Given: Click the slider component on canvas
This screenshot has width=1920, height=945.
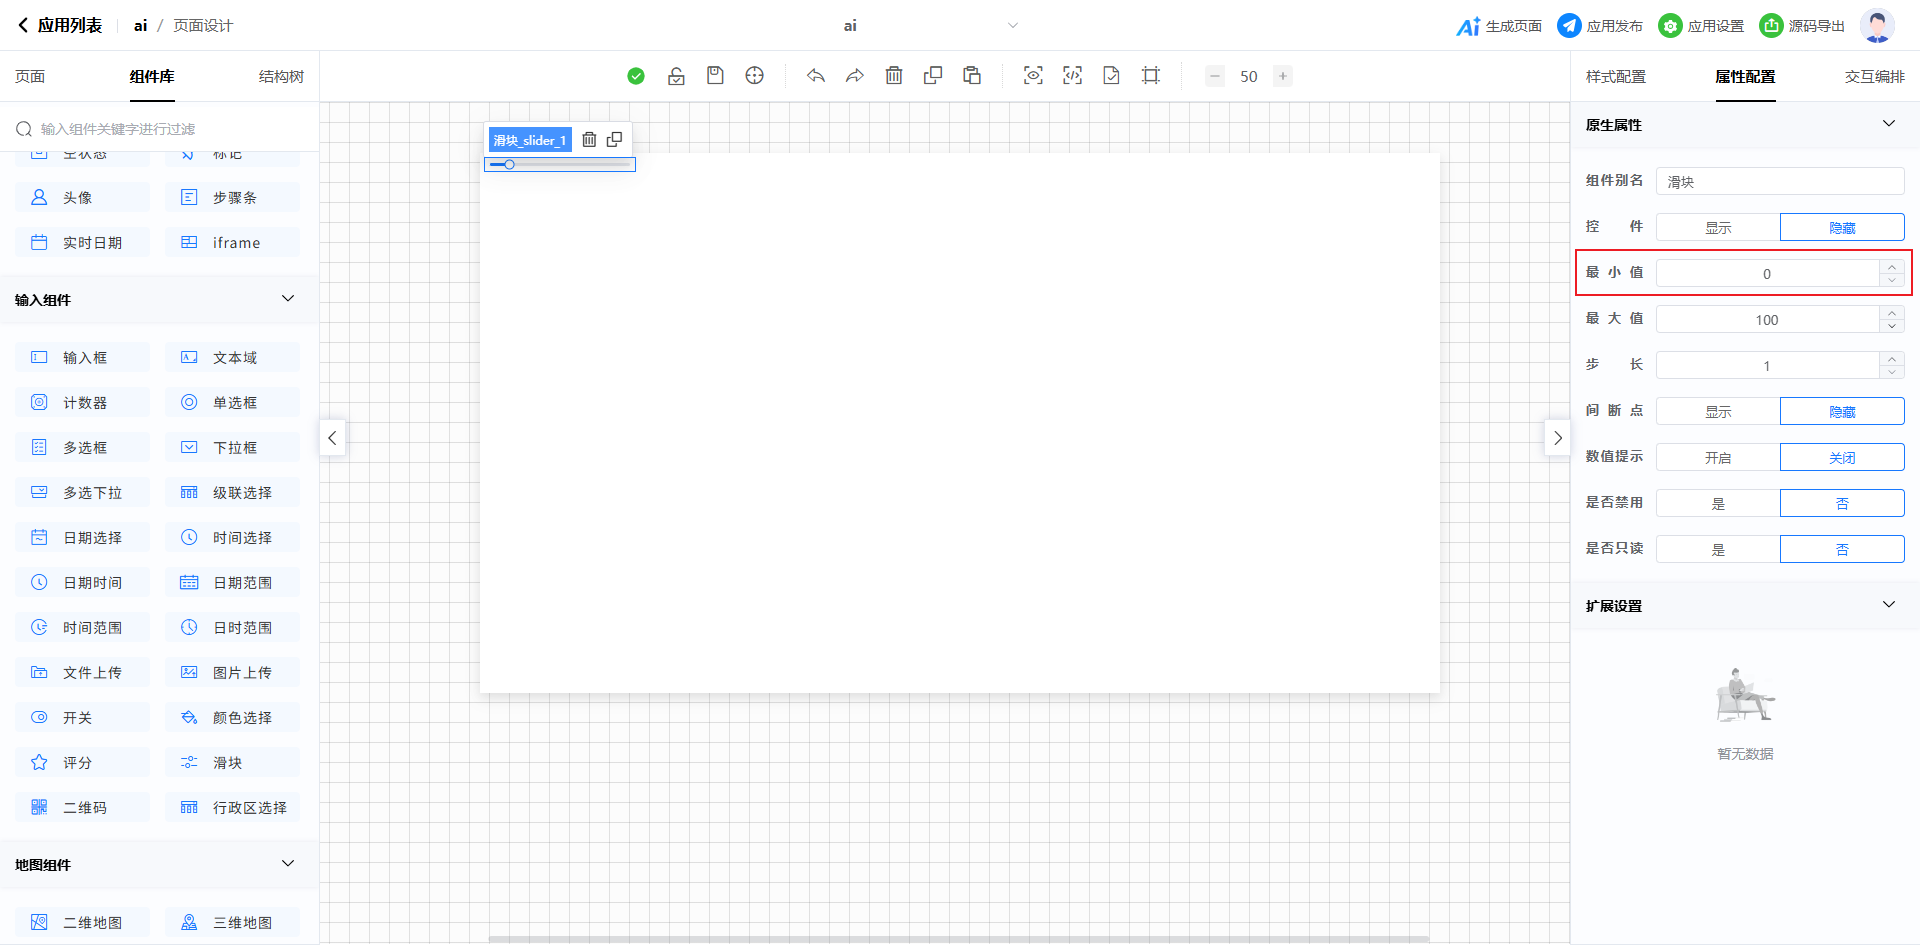Looking at the screenshot, I should pyautogui.click(x=560, y=165).
